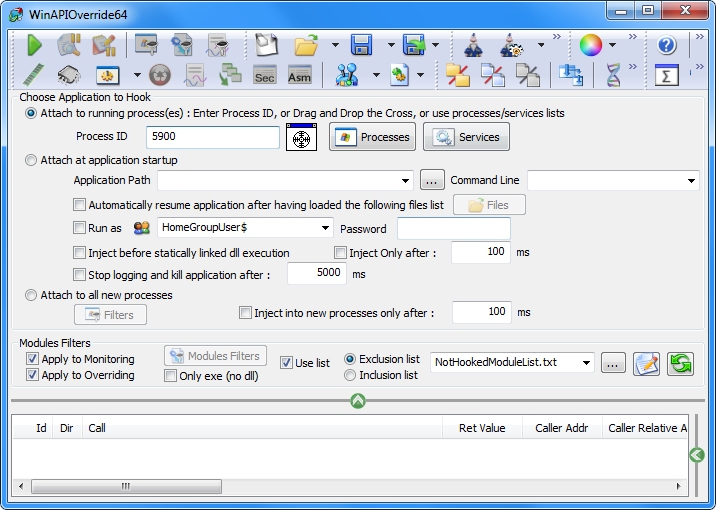Click the eraser clear logs icon
Image resolution: width=716 pixels, height=510 pixels.
point(266,45)
